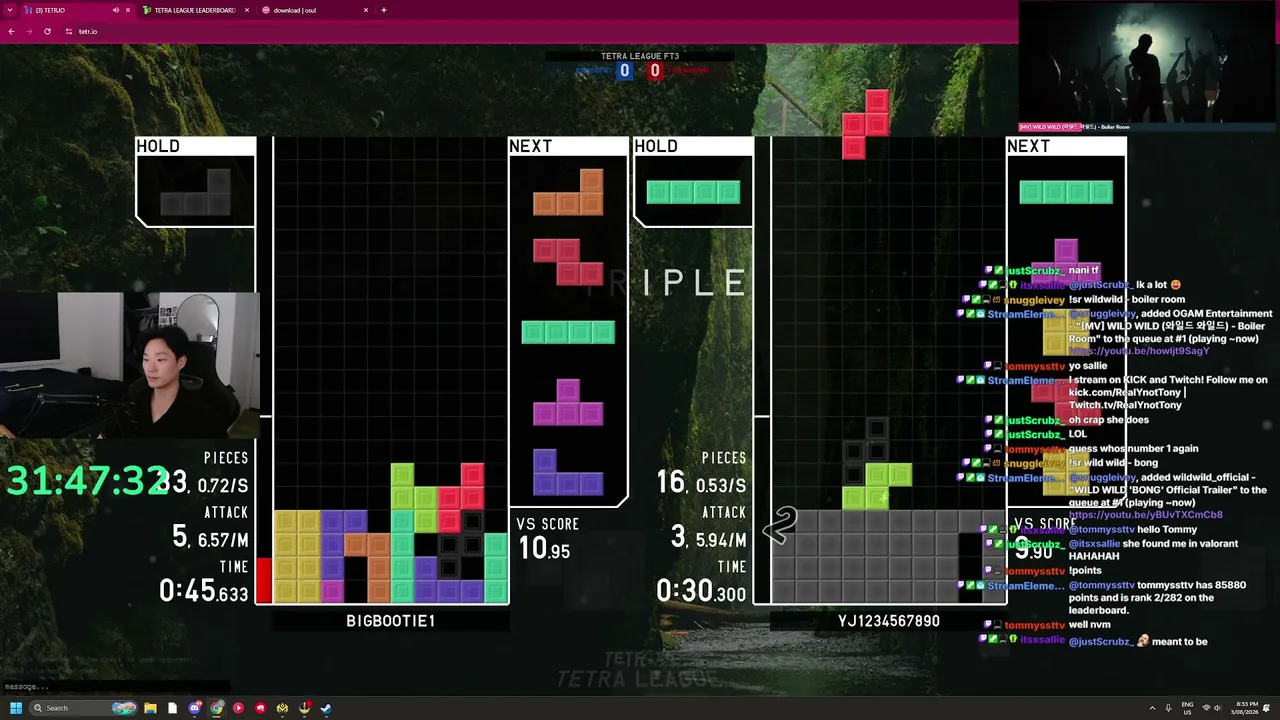Image resolution: width=1280 pixels, height=720 pixels.
Task: Open the red square app on the taskbar
Action: [261, 708]
